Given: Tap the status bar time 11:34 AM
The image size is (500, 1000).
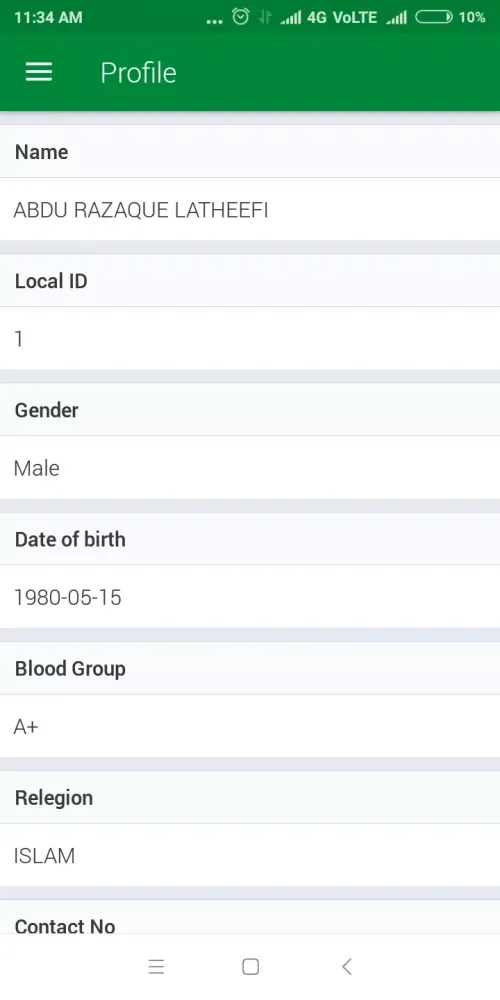Looking at the screenshot, I should [x=48, y=17].
